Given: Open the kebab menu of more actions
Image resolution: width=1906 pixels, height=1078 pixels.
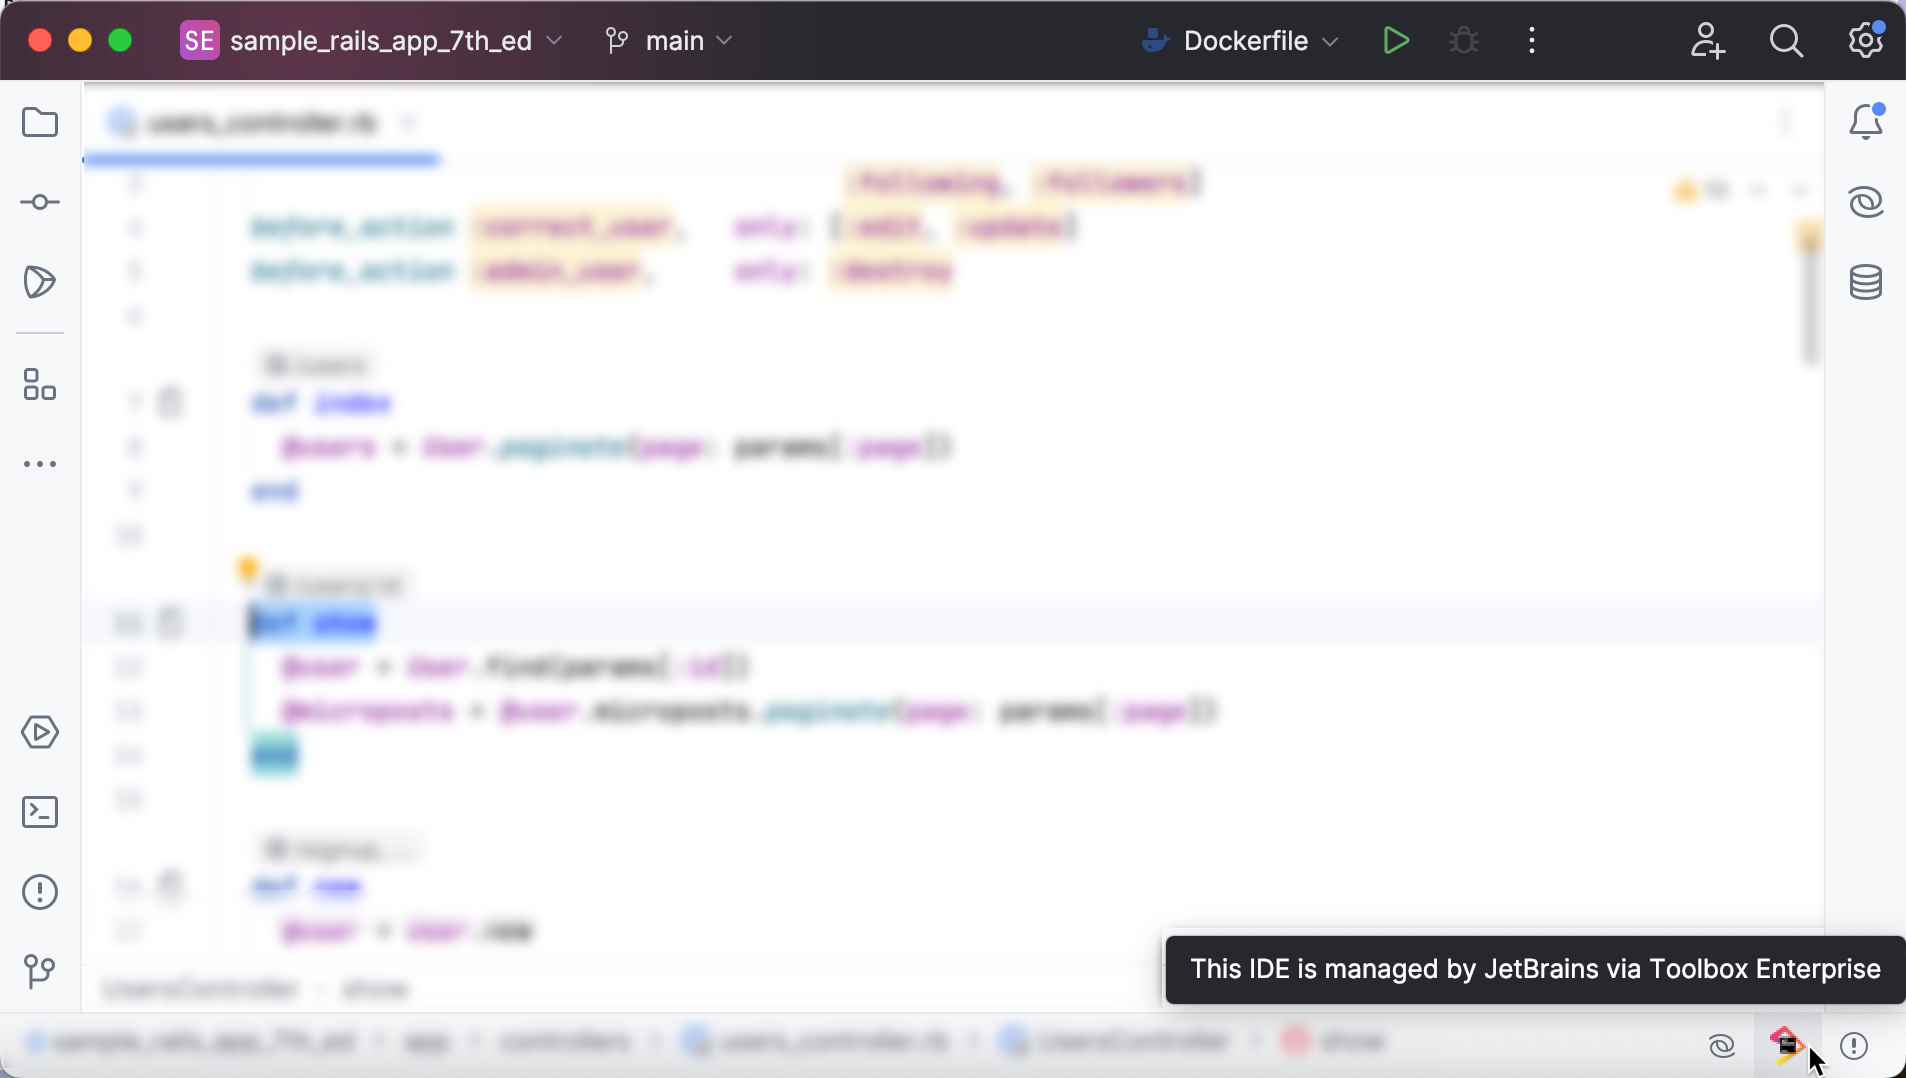Looking at the screenshot, I should tap(1531, 40).
